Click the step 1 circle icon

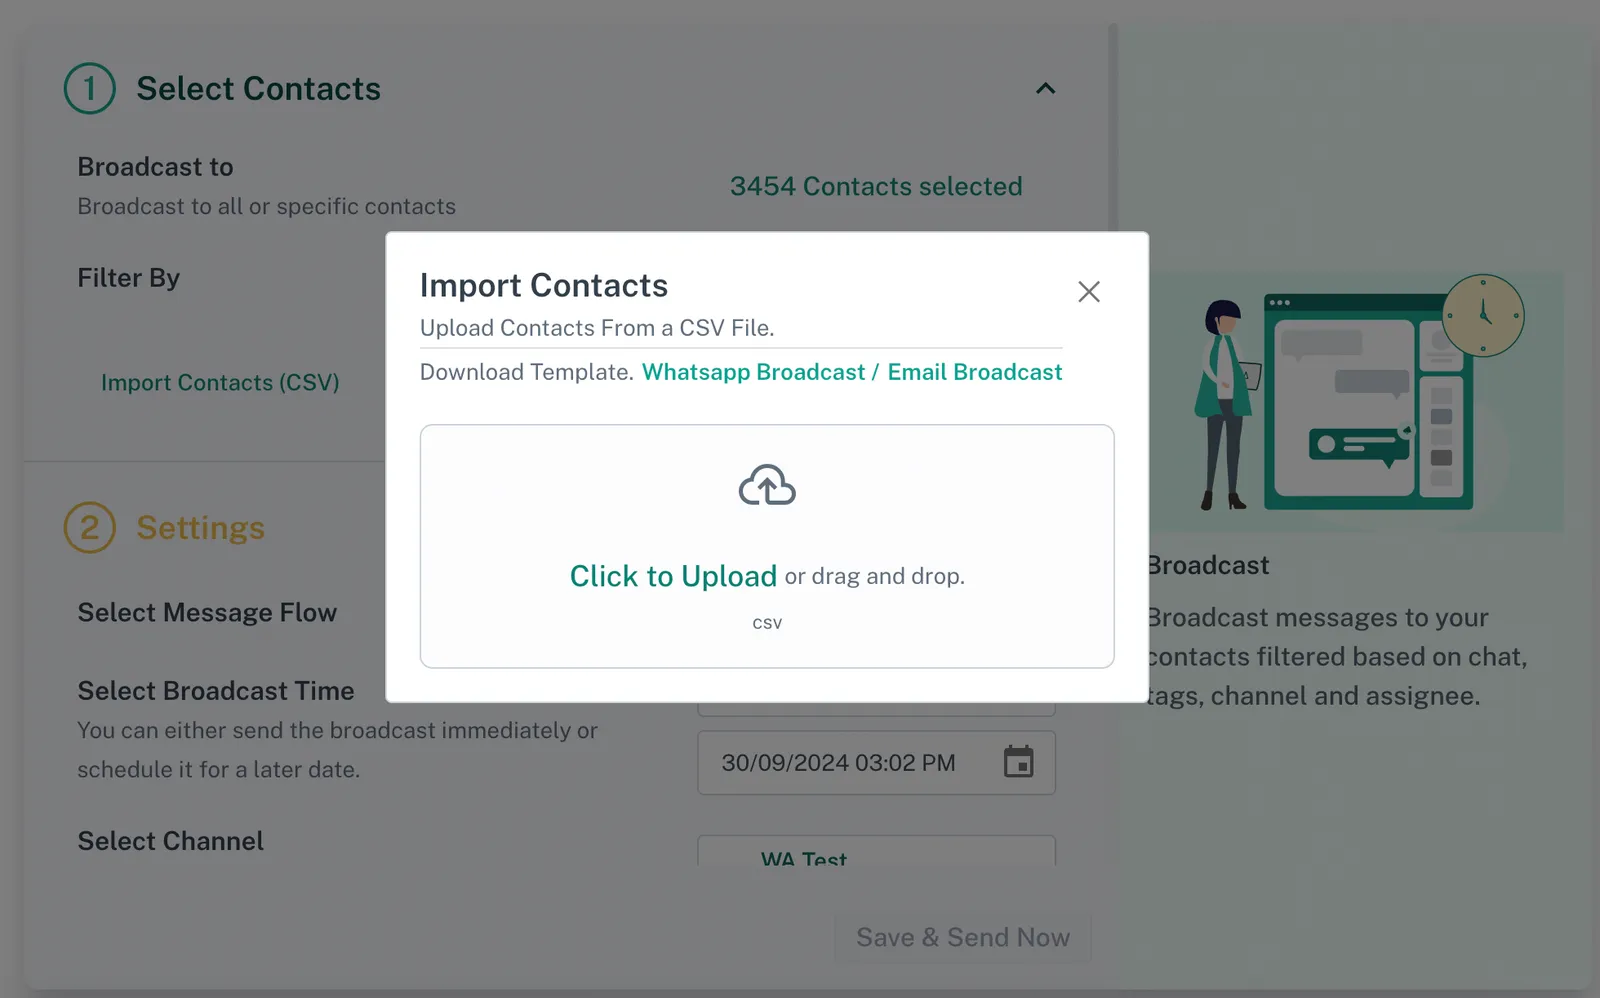click(90, 89)
